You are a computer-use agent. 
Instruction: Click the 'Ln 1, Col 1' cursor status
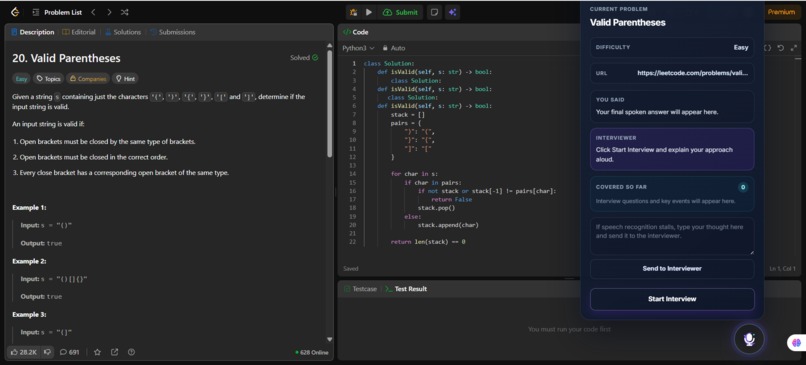pyautogui.click(x=783, y=268)
